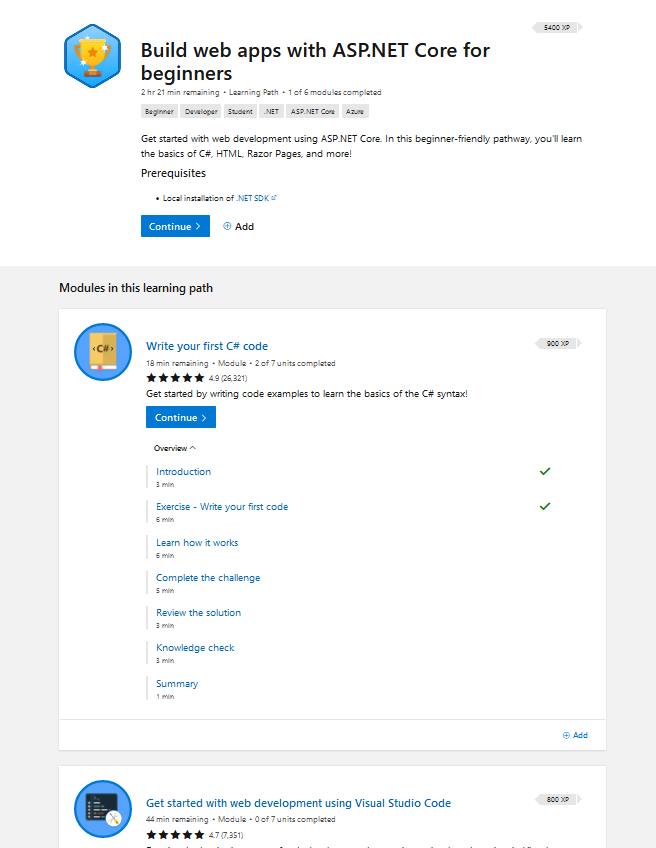Open the Introduction unit

pyautogui.click(x=183, y=472)
